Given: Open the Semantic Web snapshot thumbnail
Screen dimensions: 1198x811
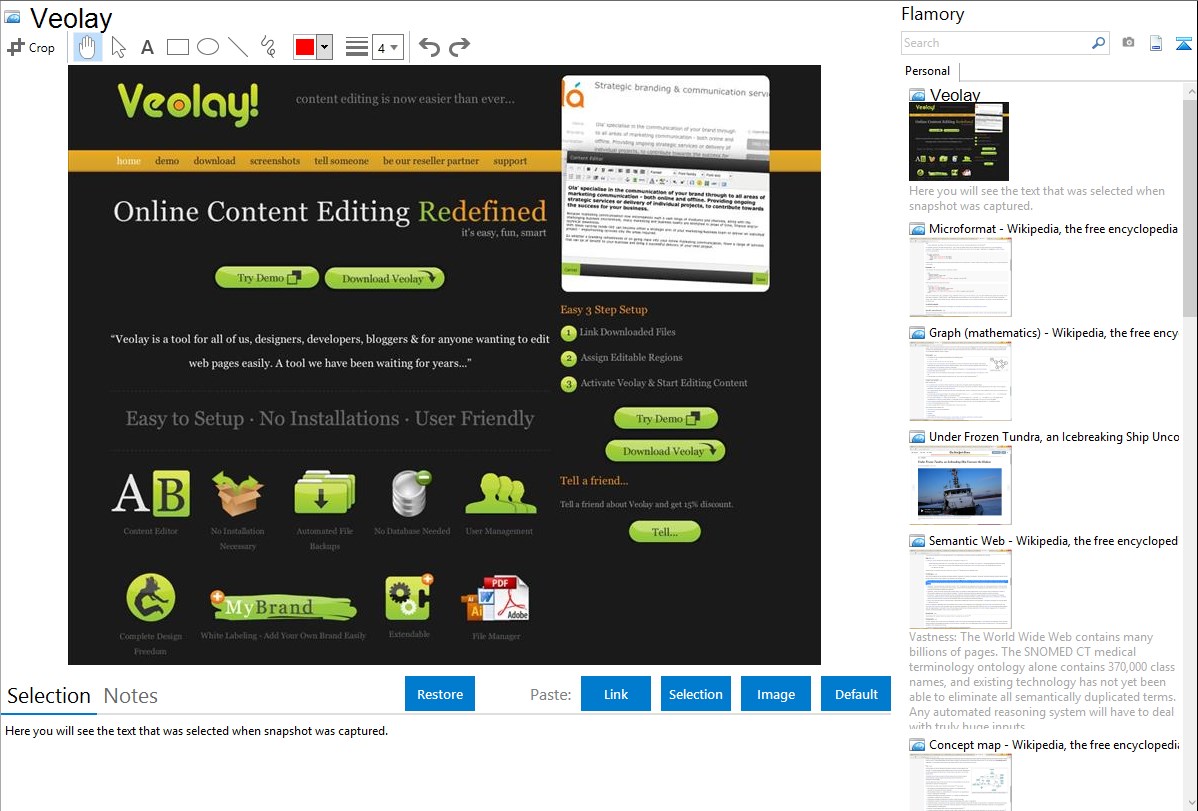Looking at the screenshot, I should point(960,589).
